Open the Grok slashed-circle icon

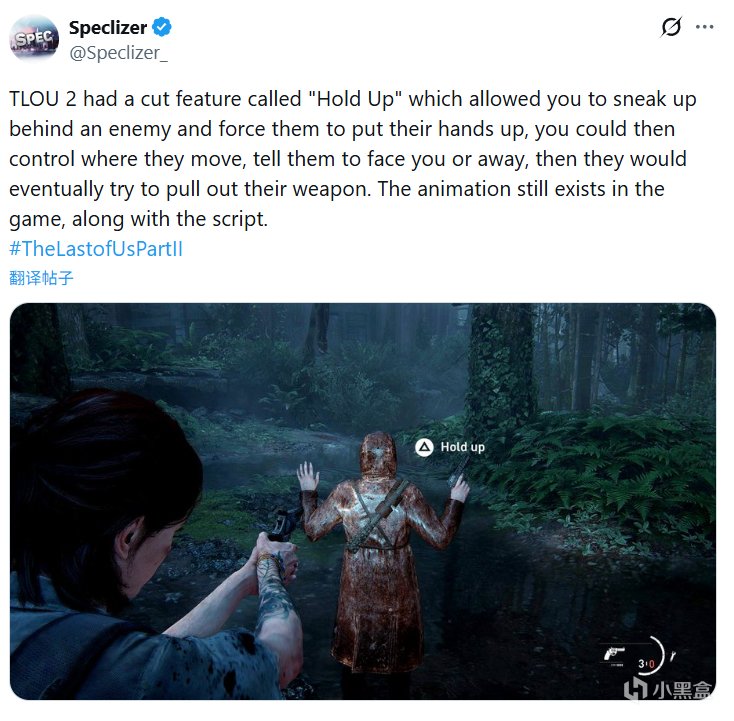coord(671,27)
